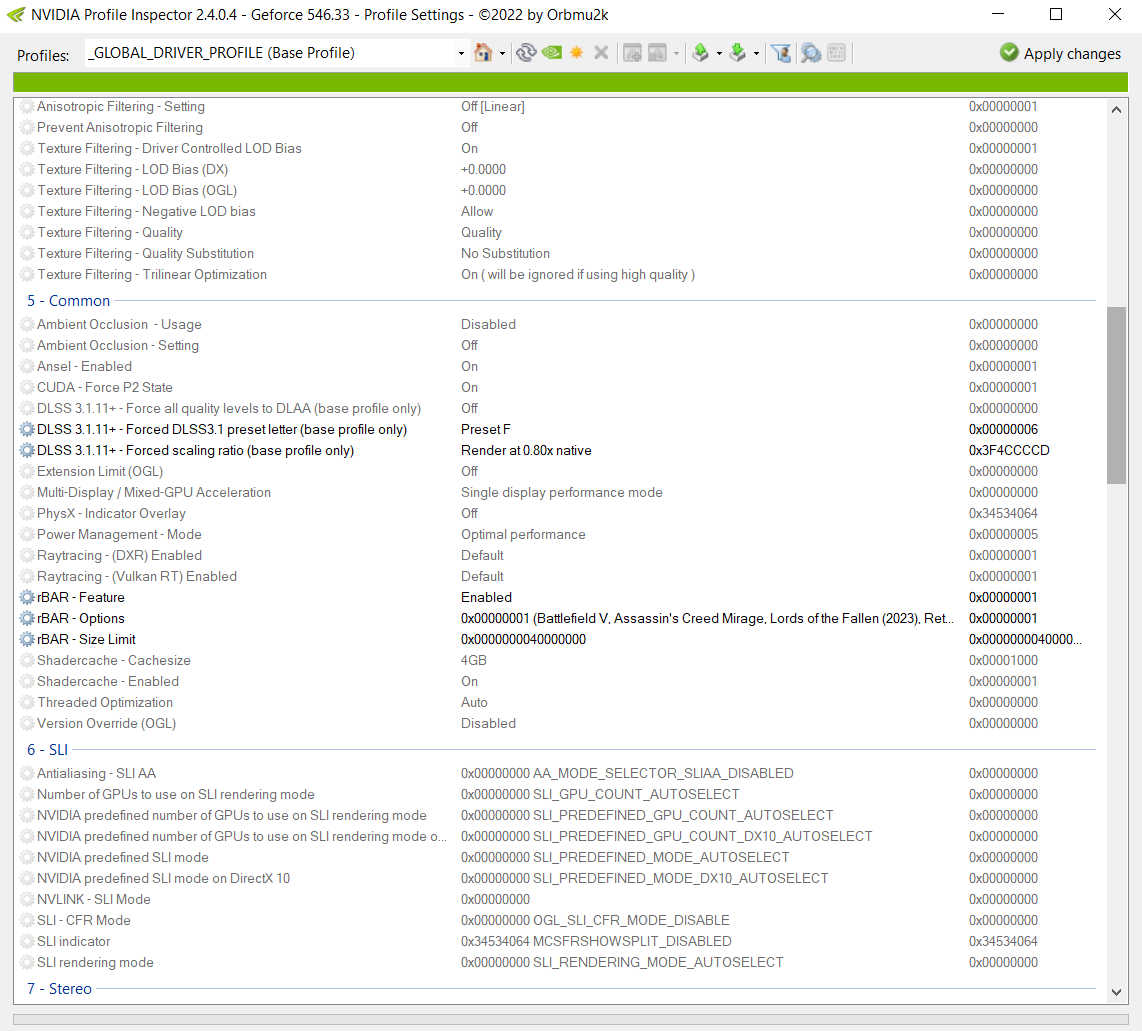This screenshot has height=1031, width=1142.
Task: Select the SLI - CFR Mode row
Action: pyautogui.click(x=557, y=920)
